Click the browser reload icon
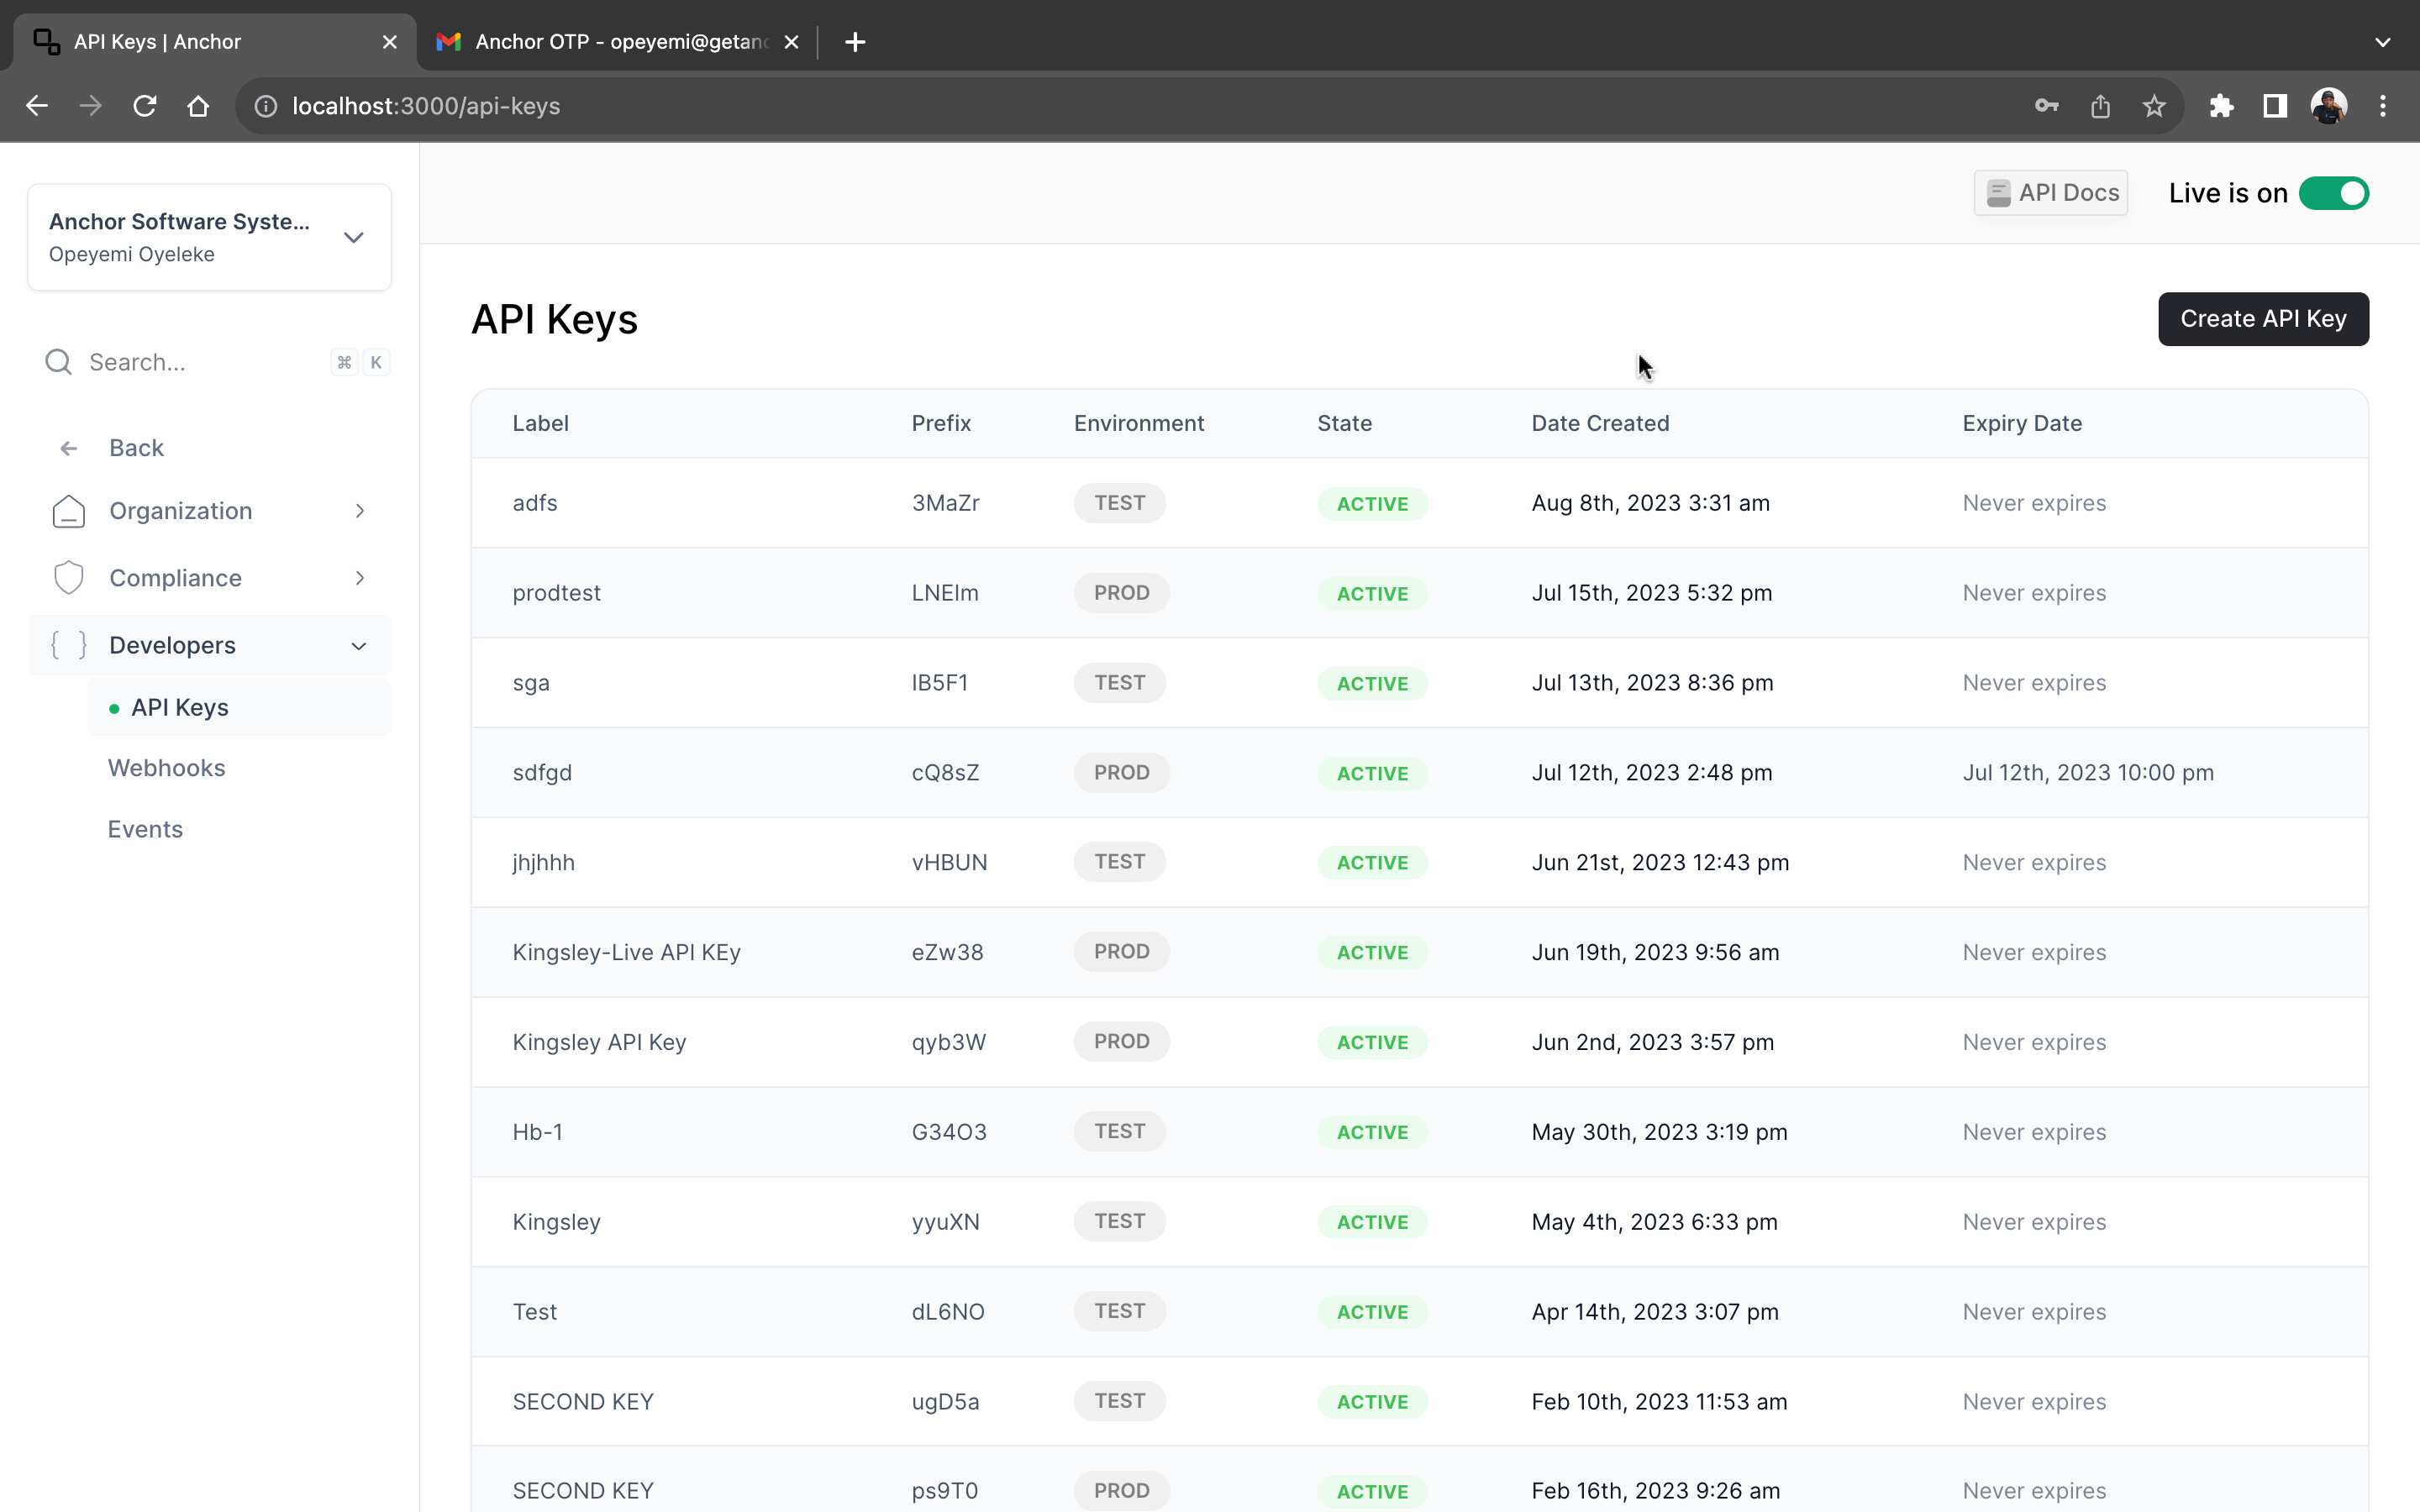Image resolution: width=2420 pixels, height=1512 pixels. coord(145,106)
